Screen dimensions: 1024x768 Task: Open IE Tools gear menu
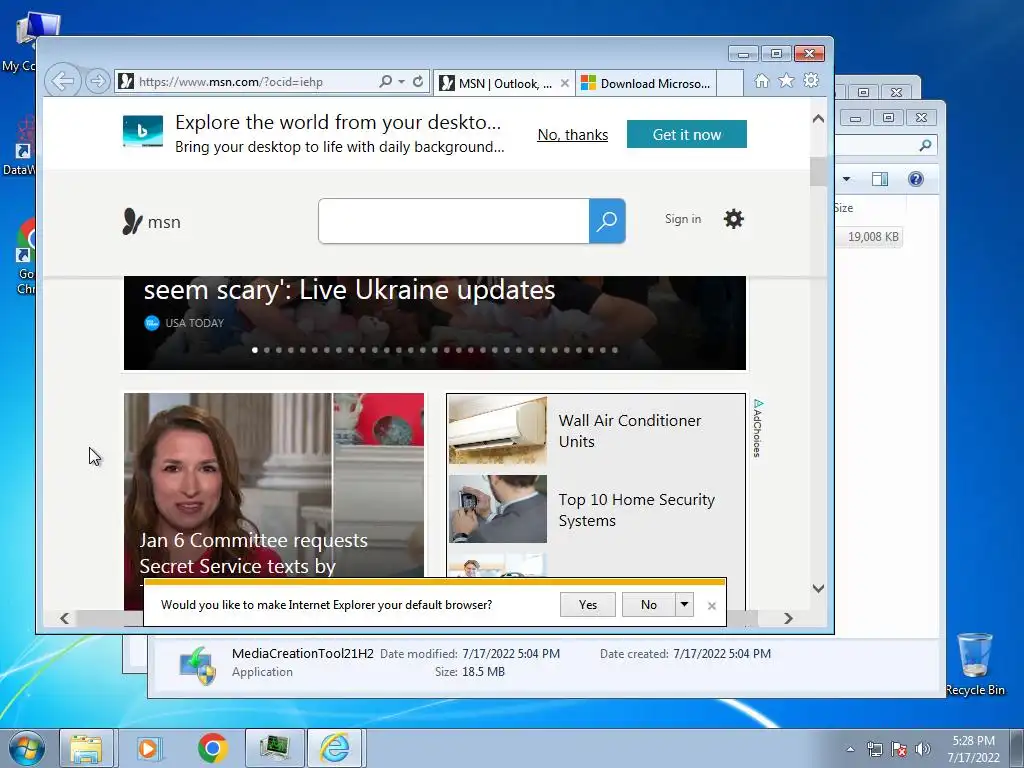click(811, 80)
